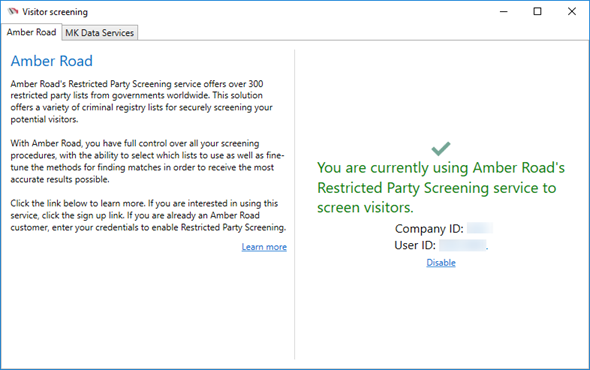Click the paragraph starting "With Amber Road"

click(147, 161)
